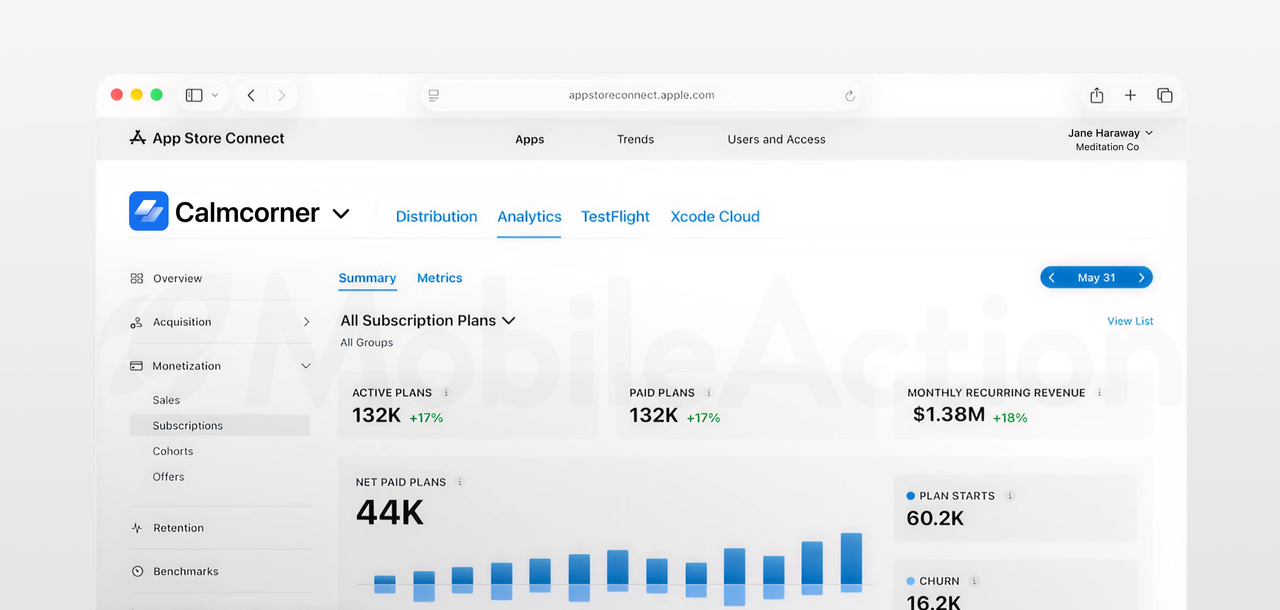Click the info icon next to Active Plans
The image size is (1280, 610).
click(x=446, y=393)
